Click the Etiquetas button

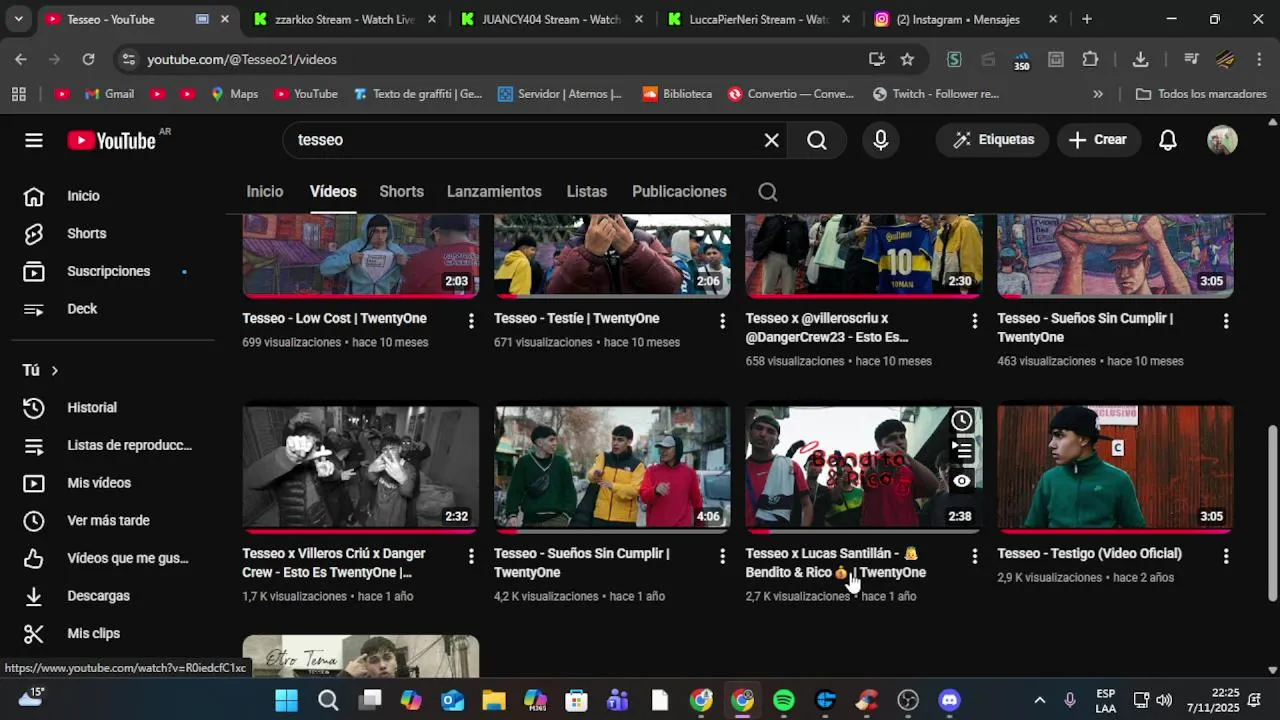(x=992, y=140)
